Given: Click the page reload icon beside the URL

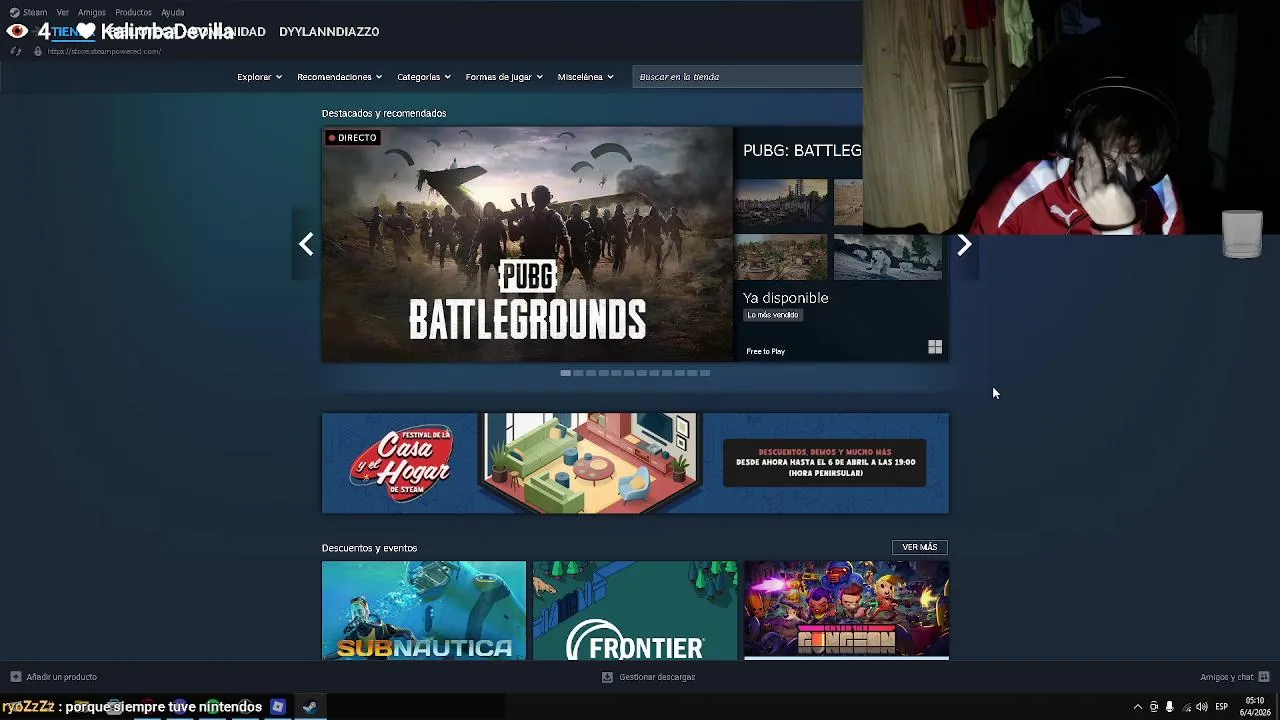Looking at the screenshot, I should 16,51.
